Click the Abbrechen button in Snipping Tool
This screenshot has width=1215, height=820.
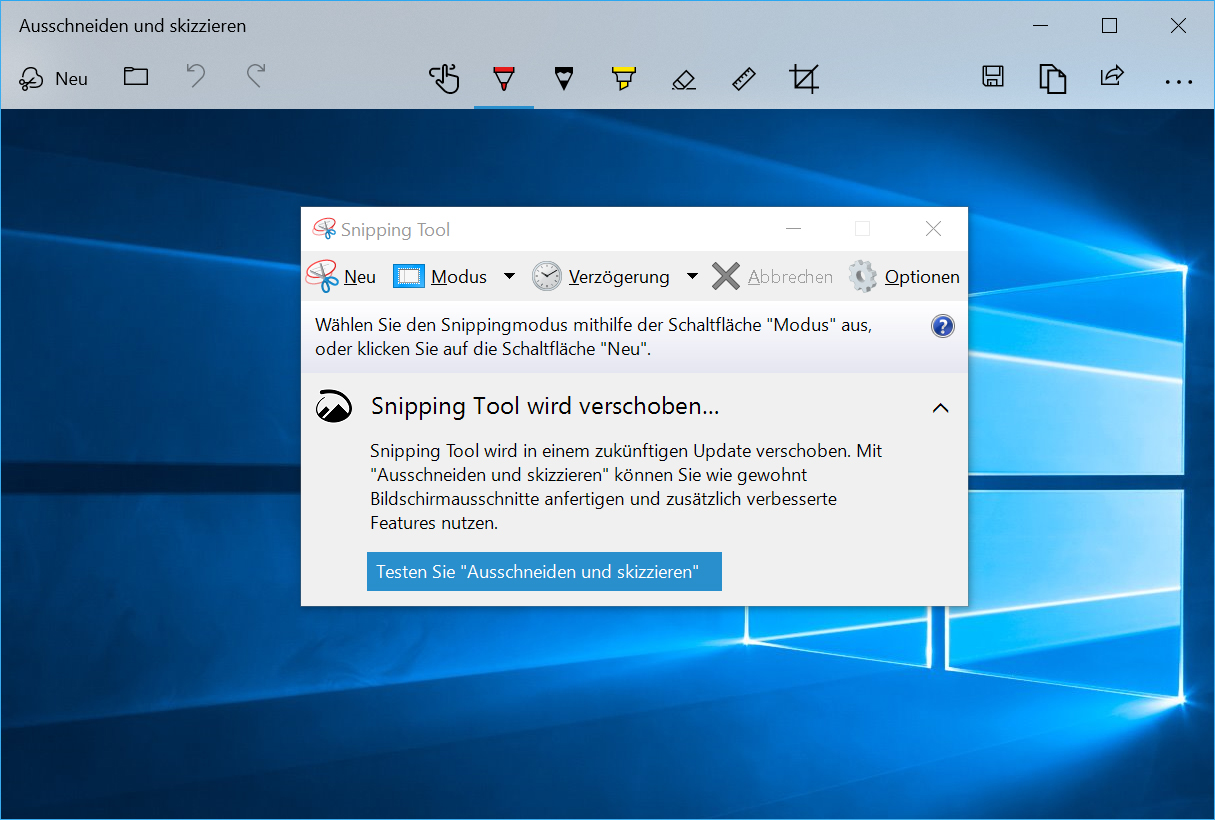[x=772, y=276]
